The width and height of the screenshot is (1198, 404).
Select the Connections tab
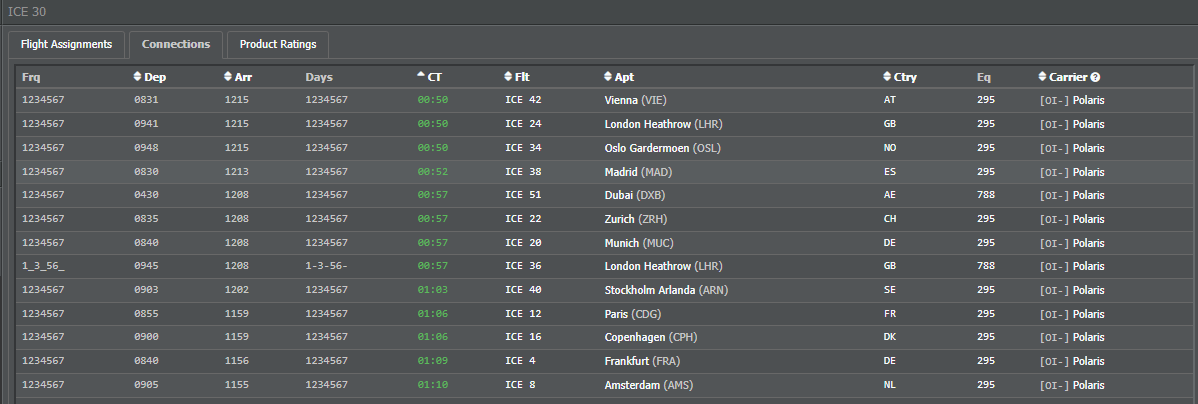tap(176, 44)
